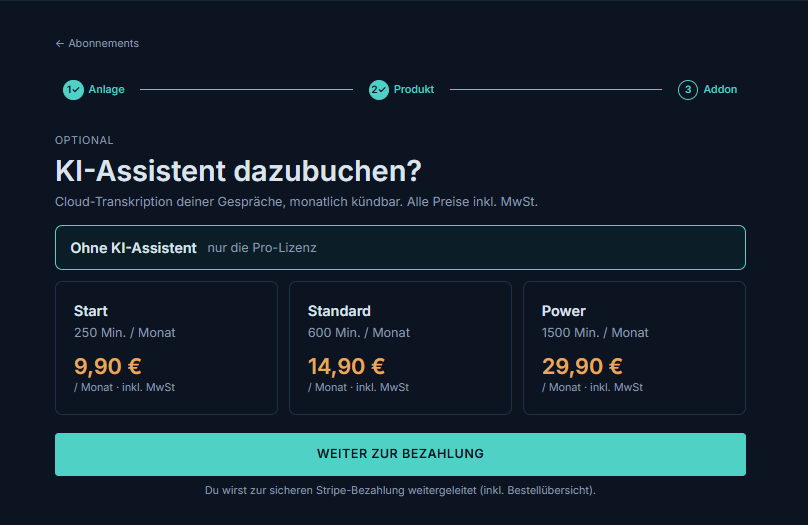Select the Addon step label

point(720,90)
